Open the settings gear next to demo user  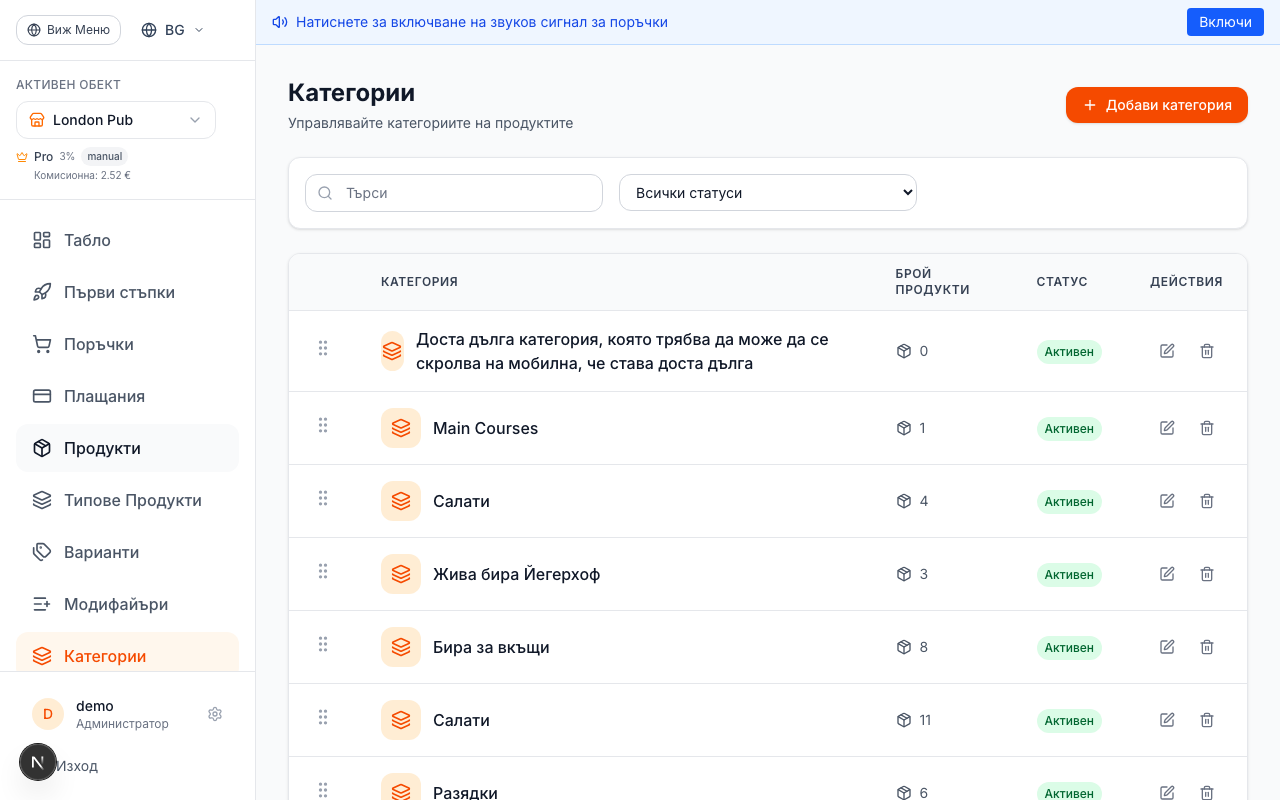tap(215, 713)
